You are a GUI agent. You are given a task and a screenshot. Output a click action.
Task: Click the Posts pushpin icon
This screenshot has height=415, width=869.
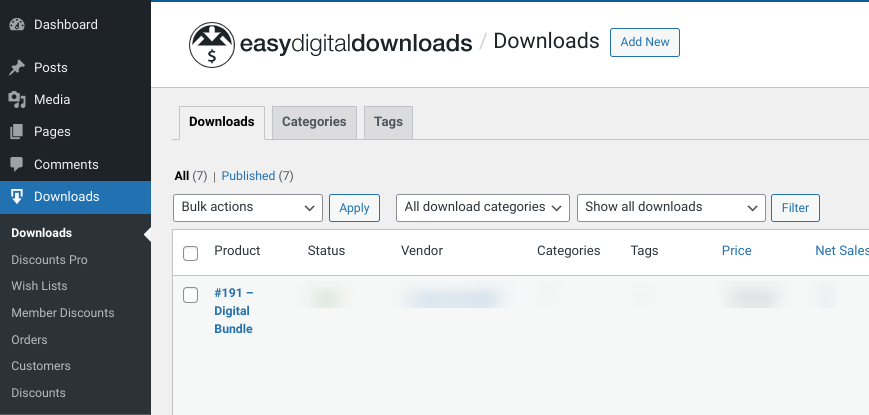17,68
